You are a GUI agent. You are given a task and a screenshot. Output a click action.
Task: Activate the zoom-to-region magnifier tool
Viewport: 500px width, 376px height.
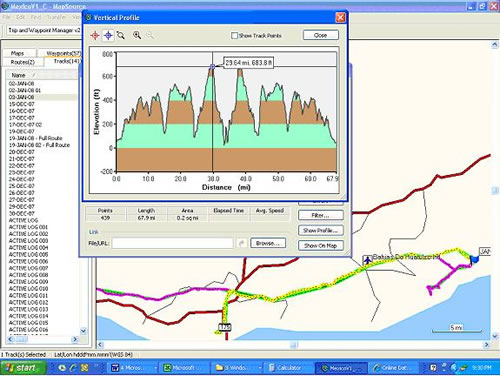(121, 35)
